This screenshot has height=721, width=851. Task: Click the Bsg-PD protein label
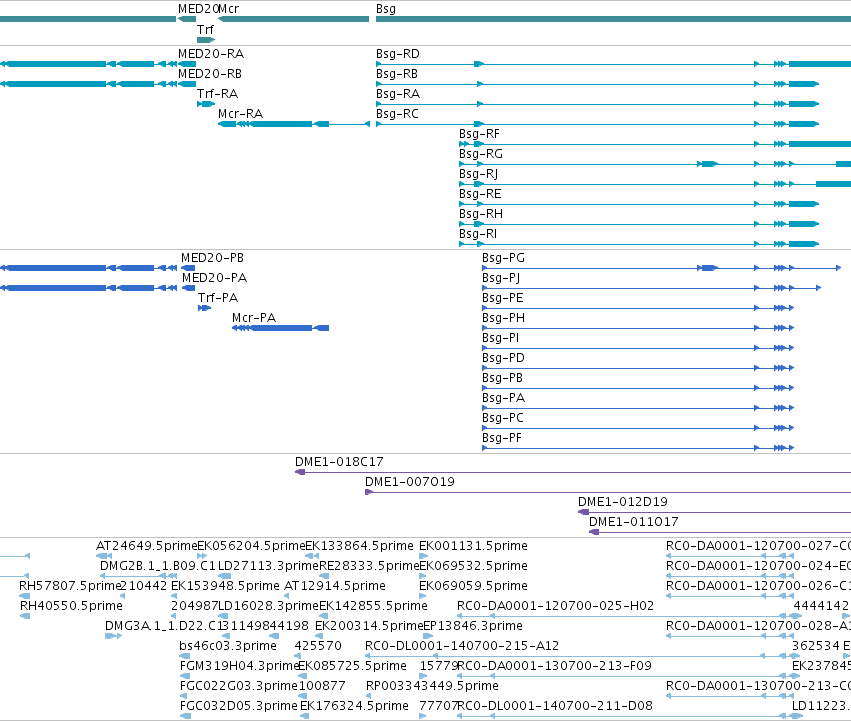click(503, 358)
